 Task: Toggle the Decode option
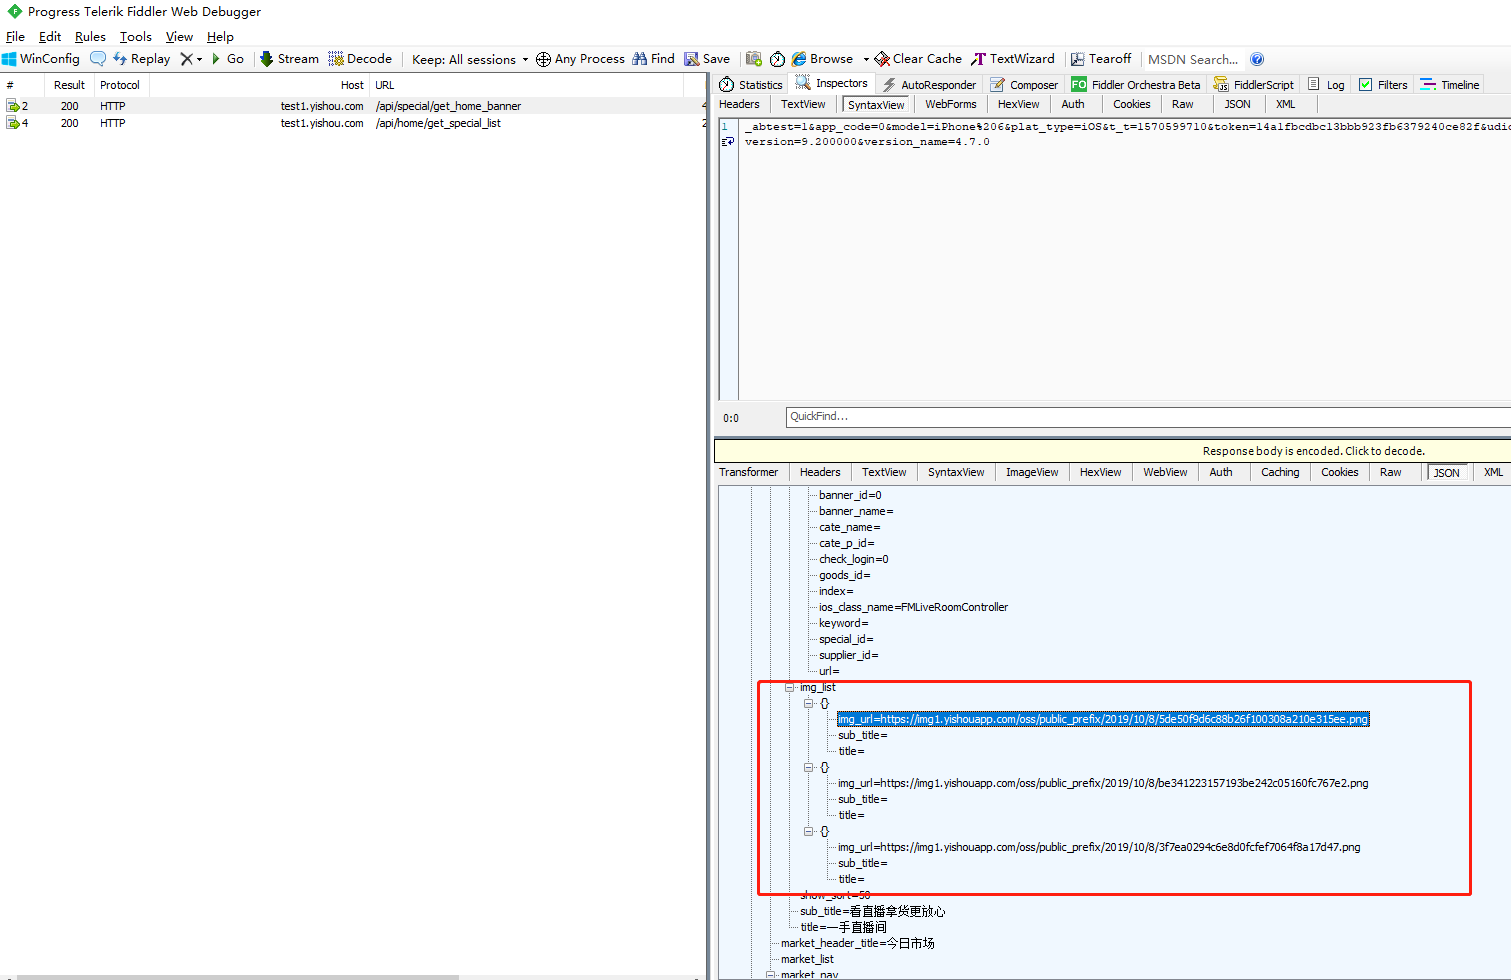click(360, 59)
